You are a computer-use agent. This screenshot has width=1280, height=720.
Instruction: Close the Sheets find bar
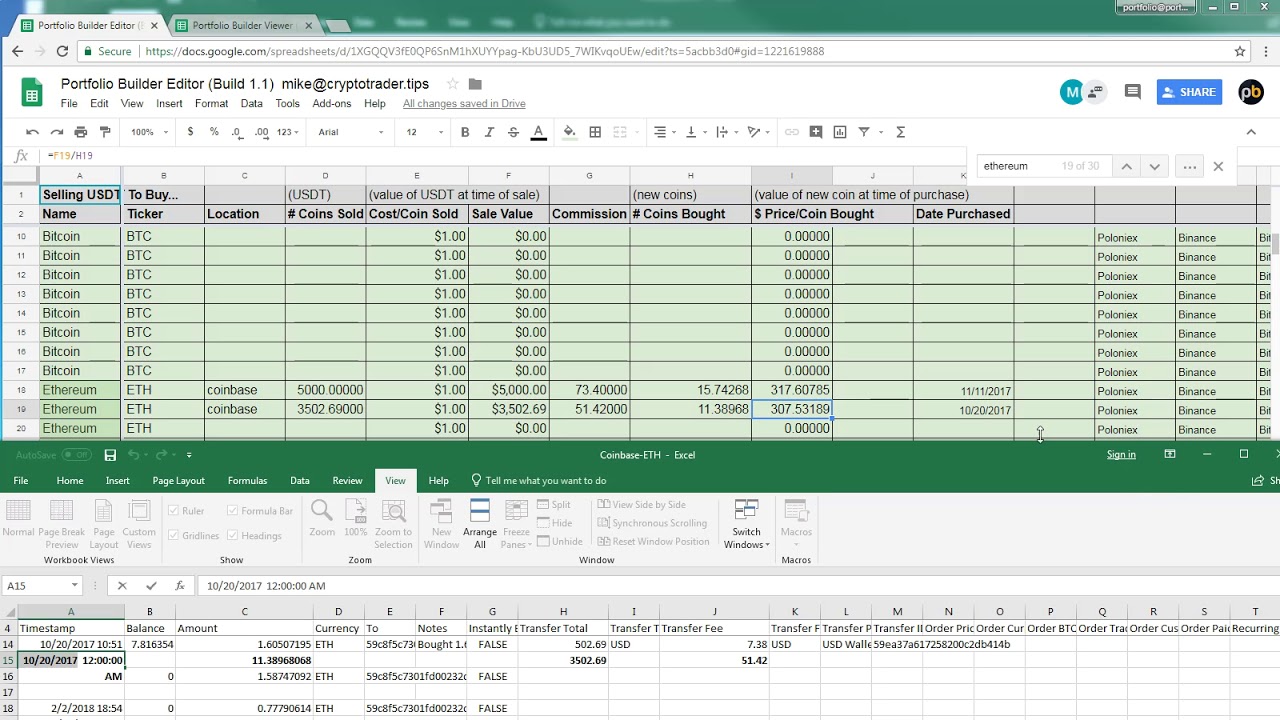tap(1218, 167)
